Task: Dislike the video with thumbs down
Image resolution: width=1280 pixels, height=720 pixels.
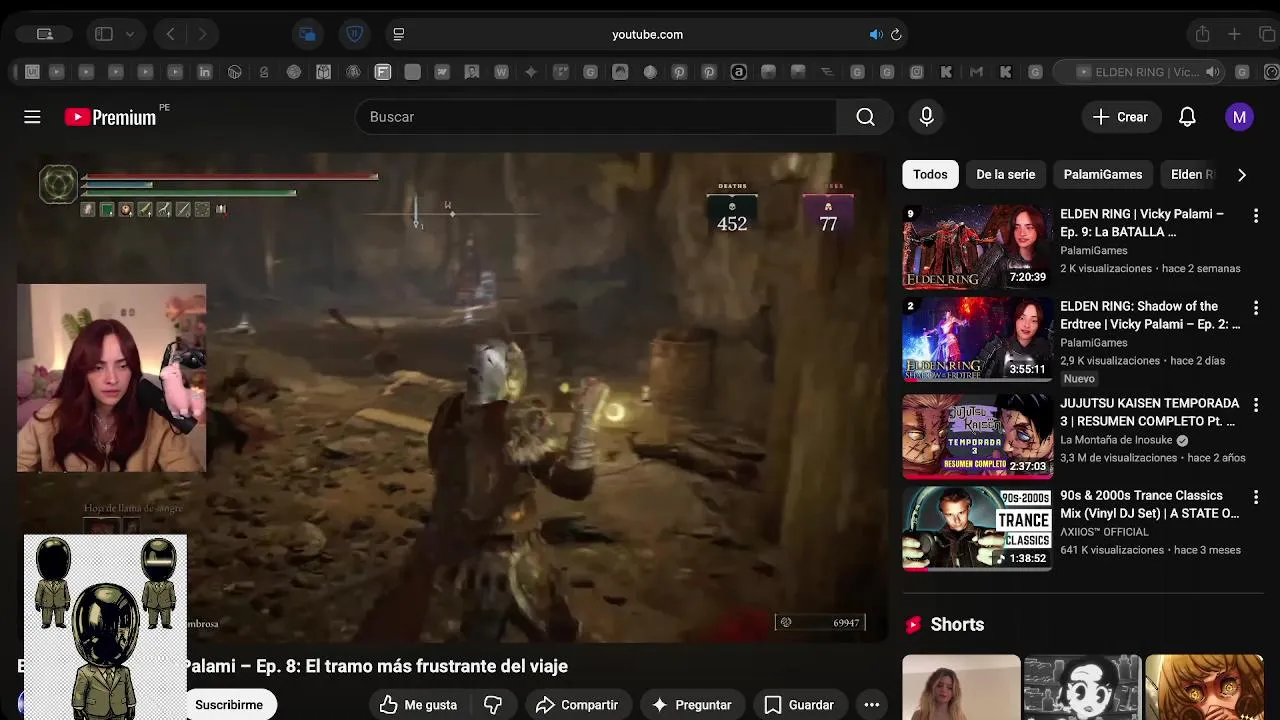Action: click(x=493, y=705)
